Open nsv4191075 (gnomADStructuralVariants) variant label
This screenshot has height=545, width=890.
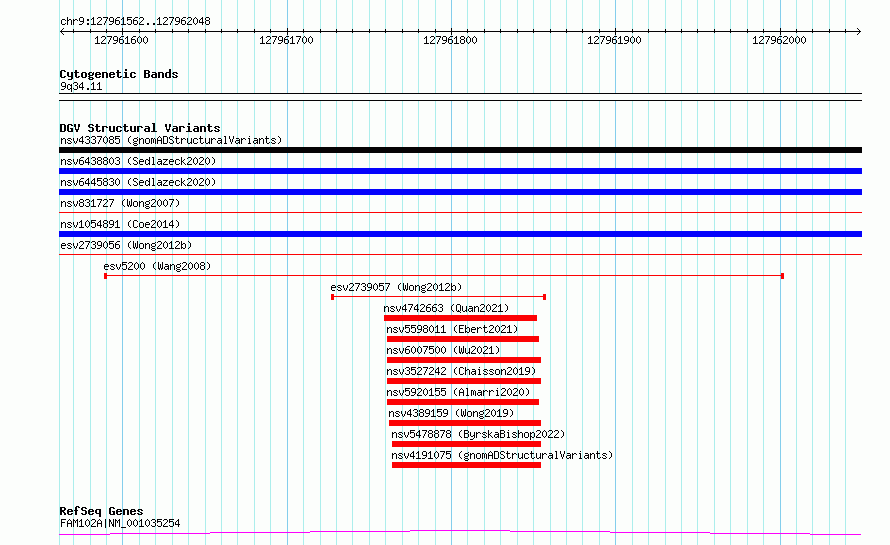tap(502, 455)
